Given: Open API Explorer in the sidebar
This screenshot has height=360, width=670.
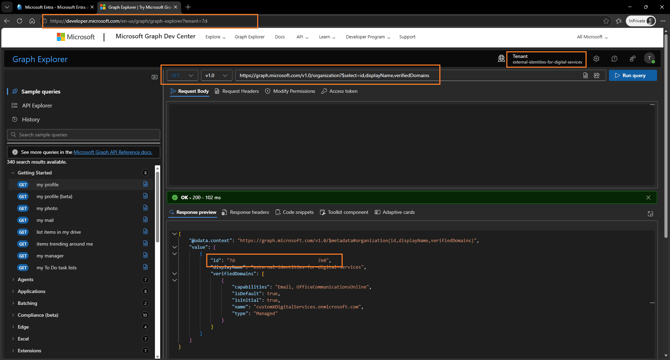Looking at the screenshot, I should [37, 105].
